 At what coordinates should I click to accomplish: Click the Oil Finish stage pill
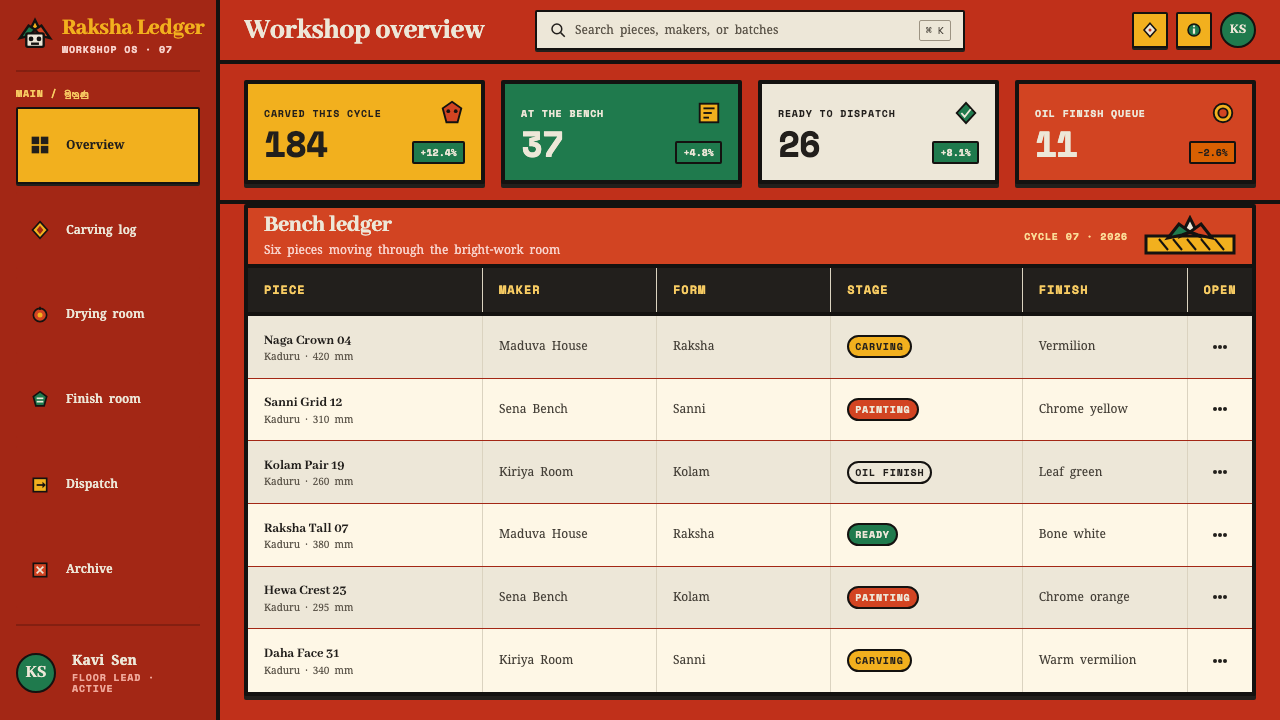pos(889,472)
